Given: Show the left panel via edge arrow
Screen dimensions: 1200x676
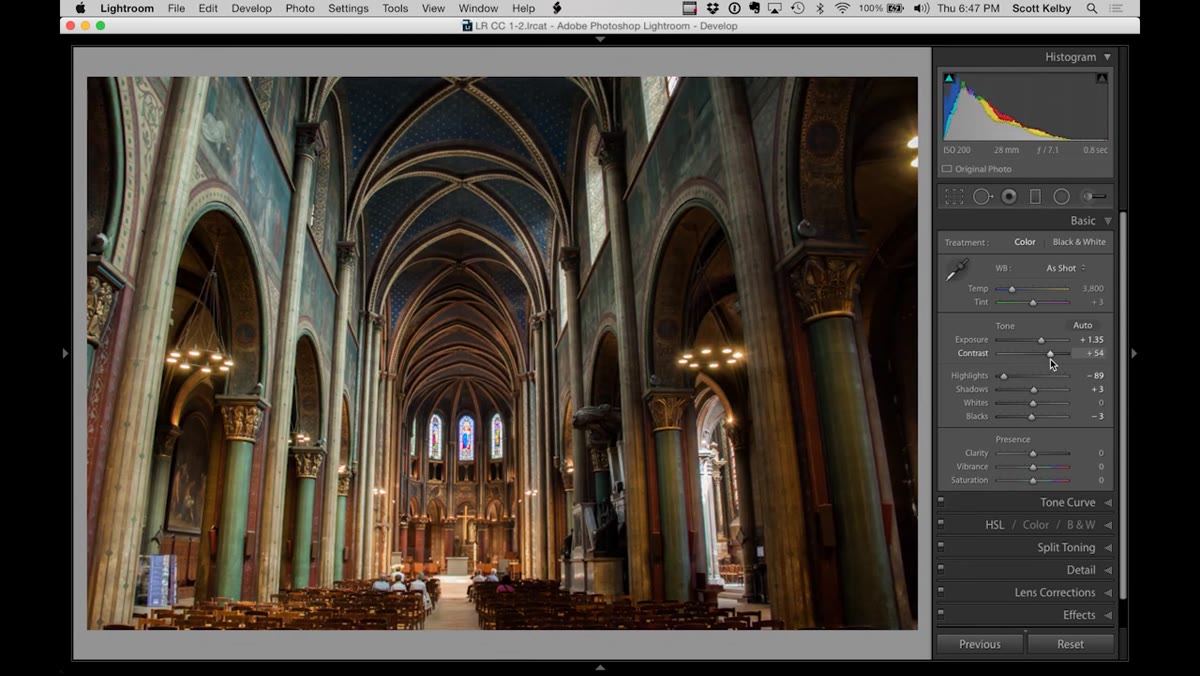Looking at the screenshot, I should click(65, 353).
